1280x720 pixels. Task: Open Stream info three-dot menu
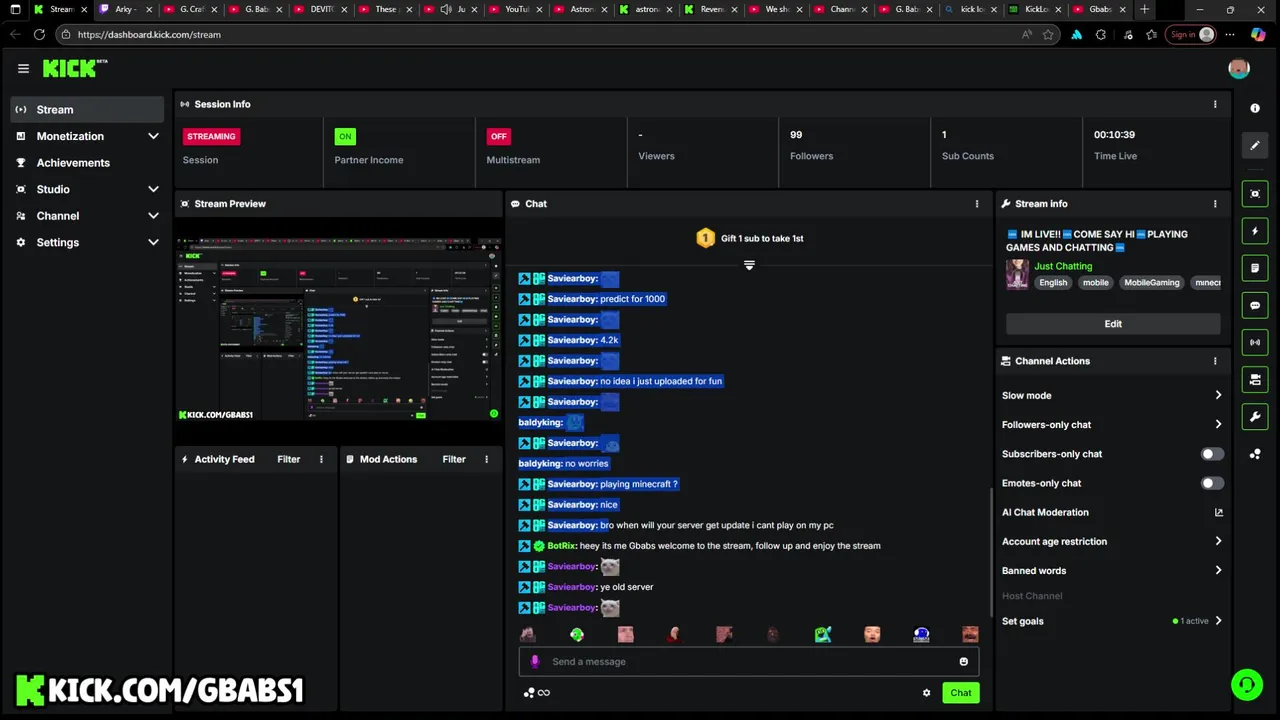[1215, 203]
